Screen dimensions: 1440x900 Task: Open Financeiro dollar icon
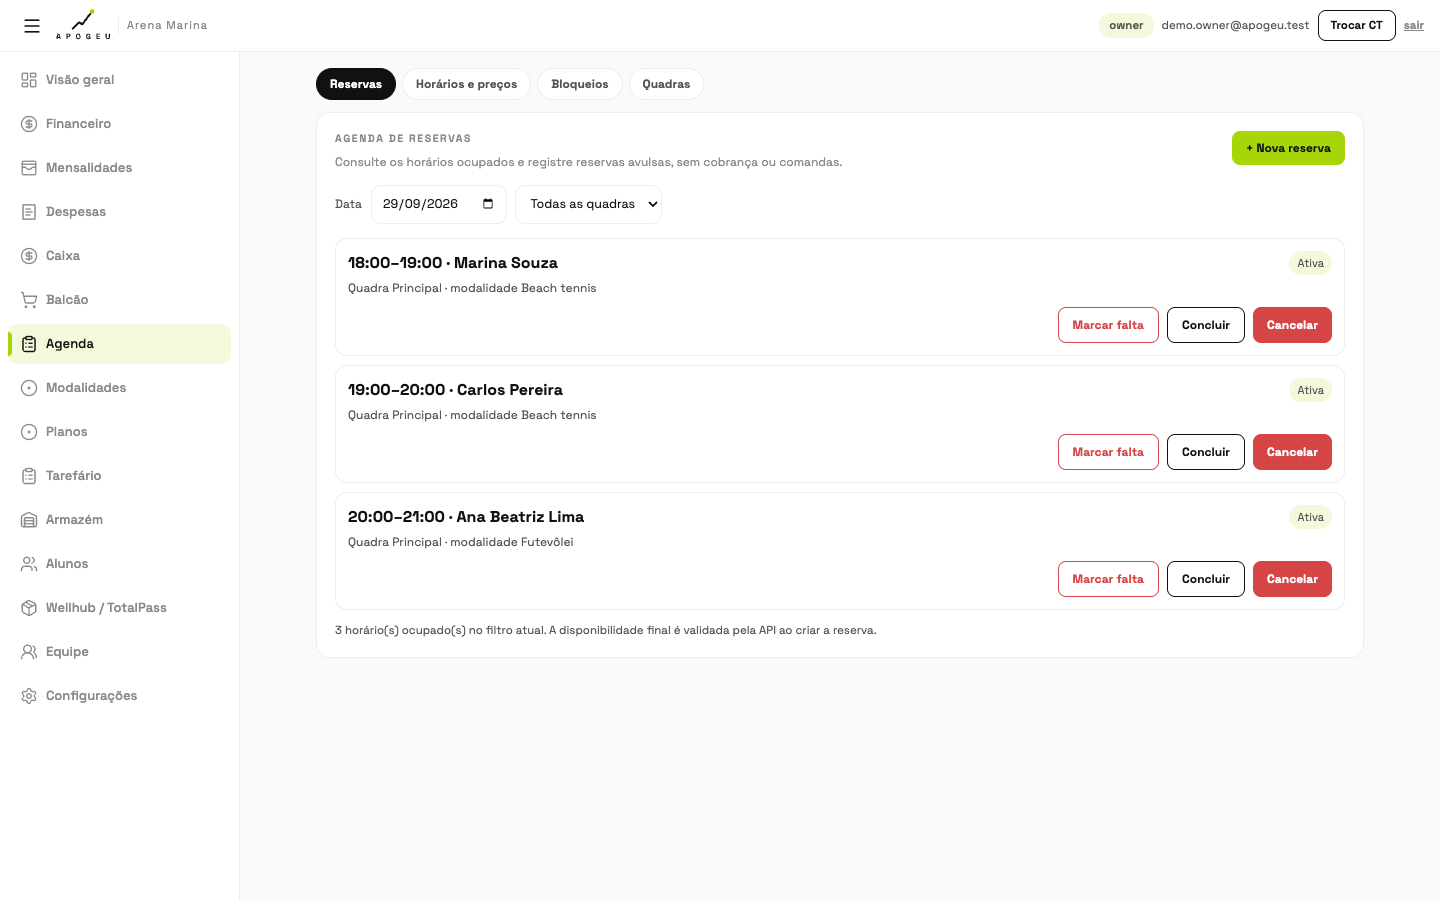coord(29,124)
